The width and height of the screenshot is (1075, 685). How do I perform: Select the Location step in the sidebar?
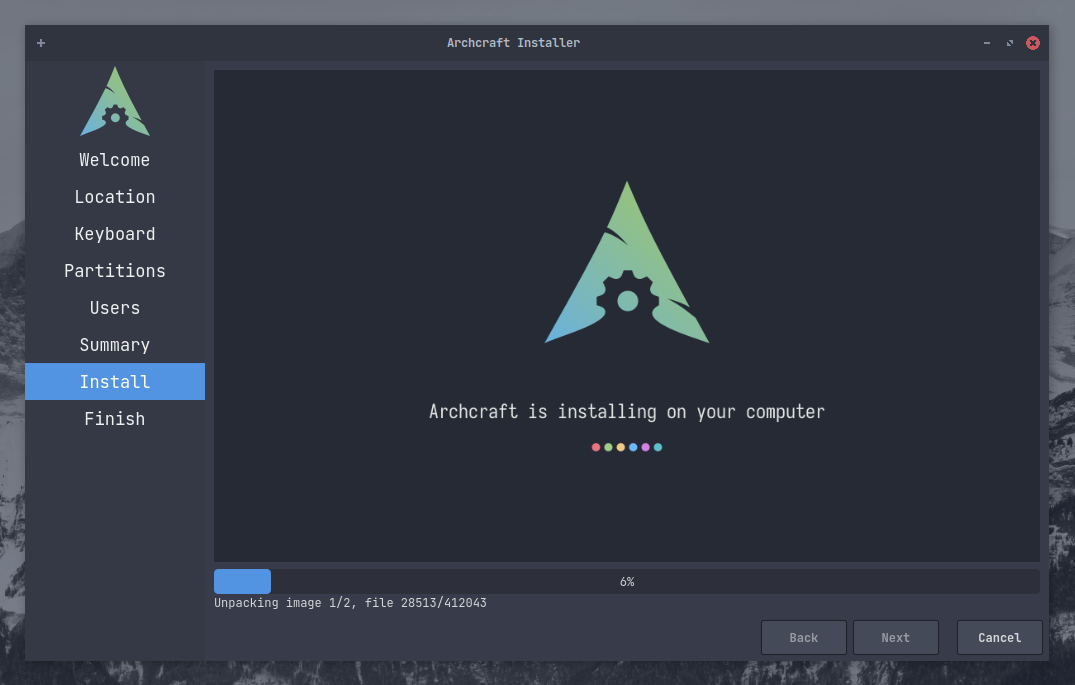pyautogui.click(x=114, y=197)
